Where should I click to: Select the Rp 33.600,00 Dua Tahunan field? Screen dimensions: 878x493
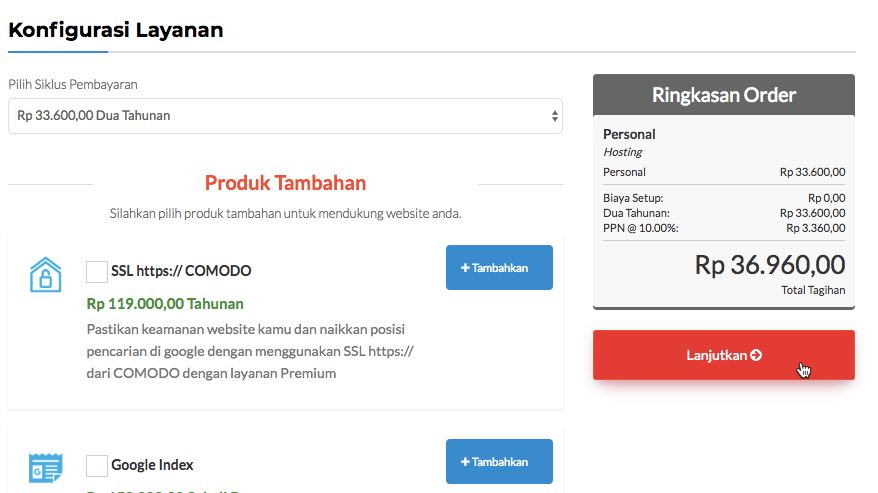tap(280, 116)
